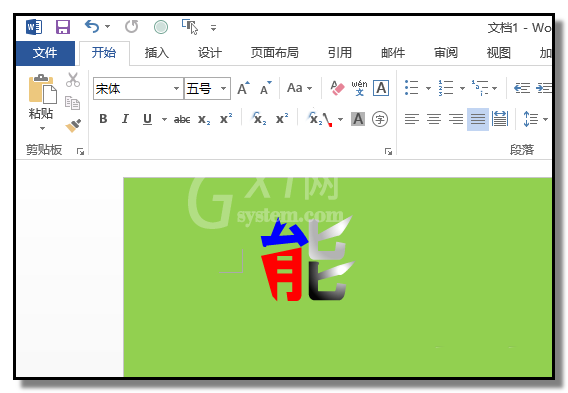Image resolution: width=568 pixels, height=393 pixels.
Task: Switch to the 邮件 tab
Action: (x=393, y=53)
